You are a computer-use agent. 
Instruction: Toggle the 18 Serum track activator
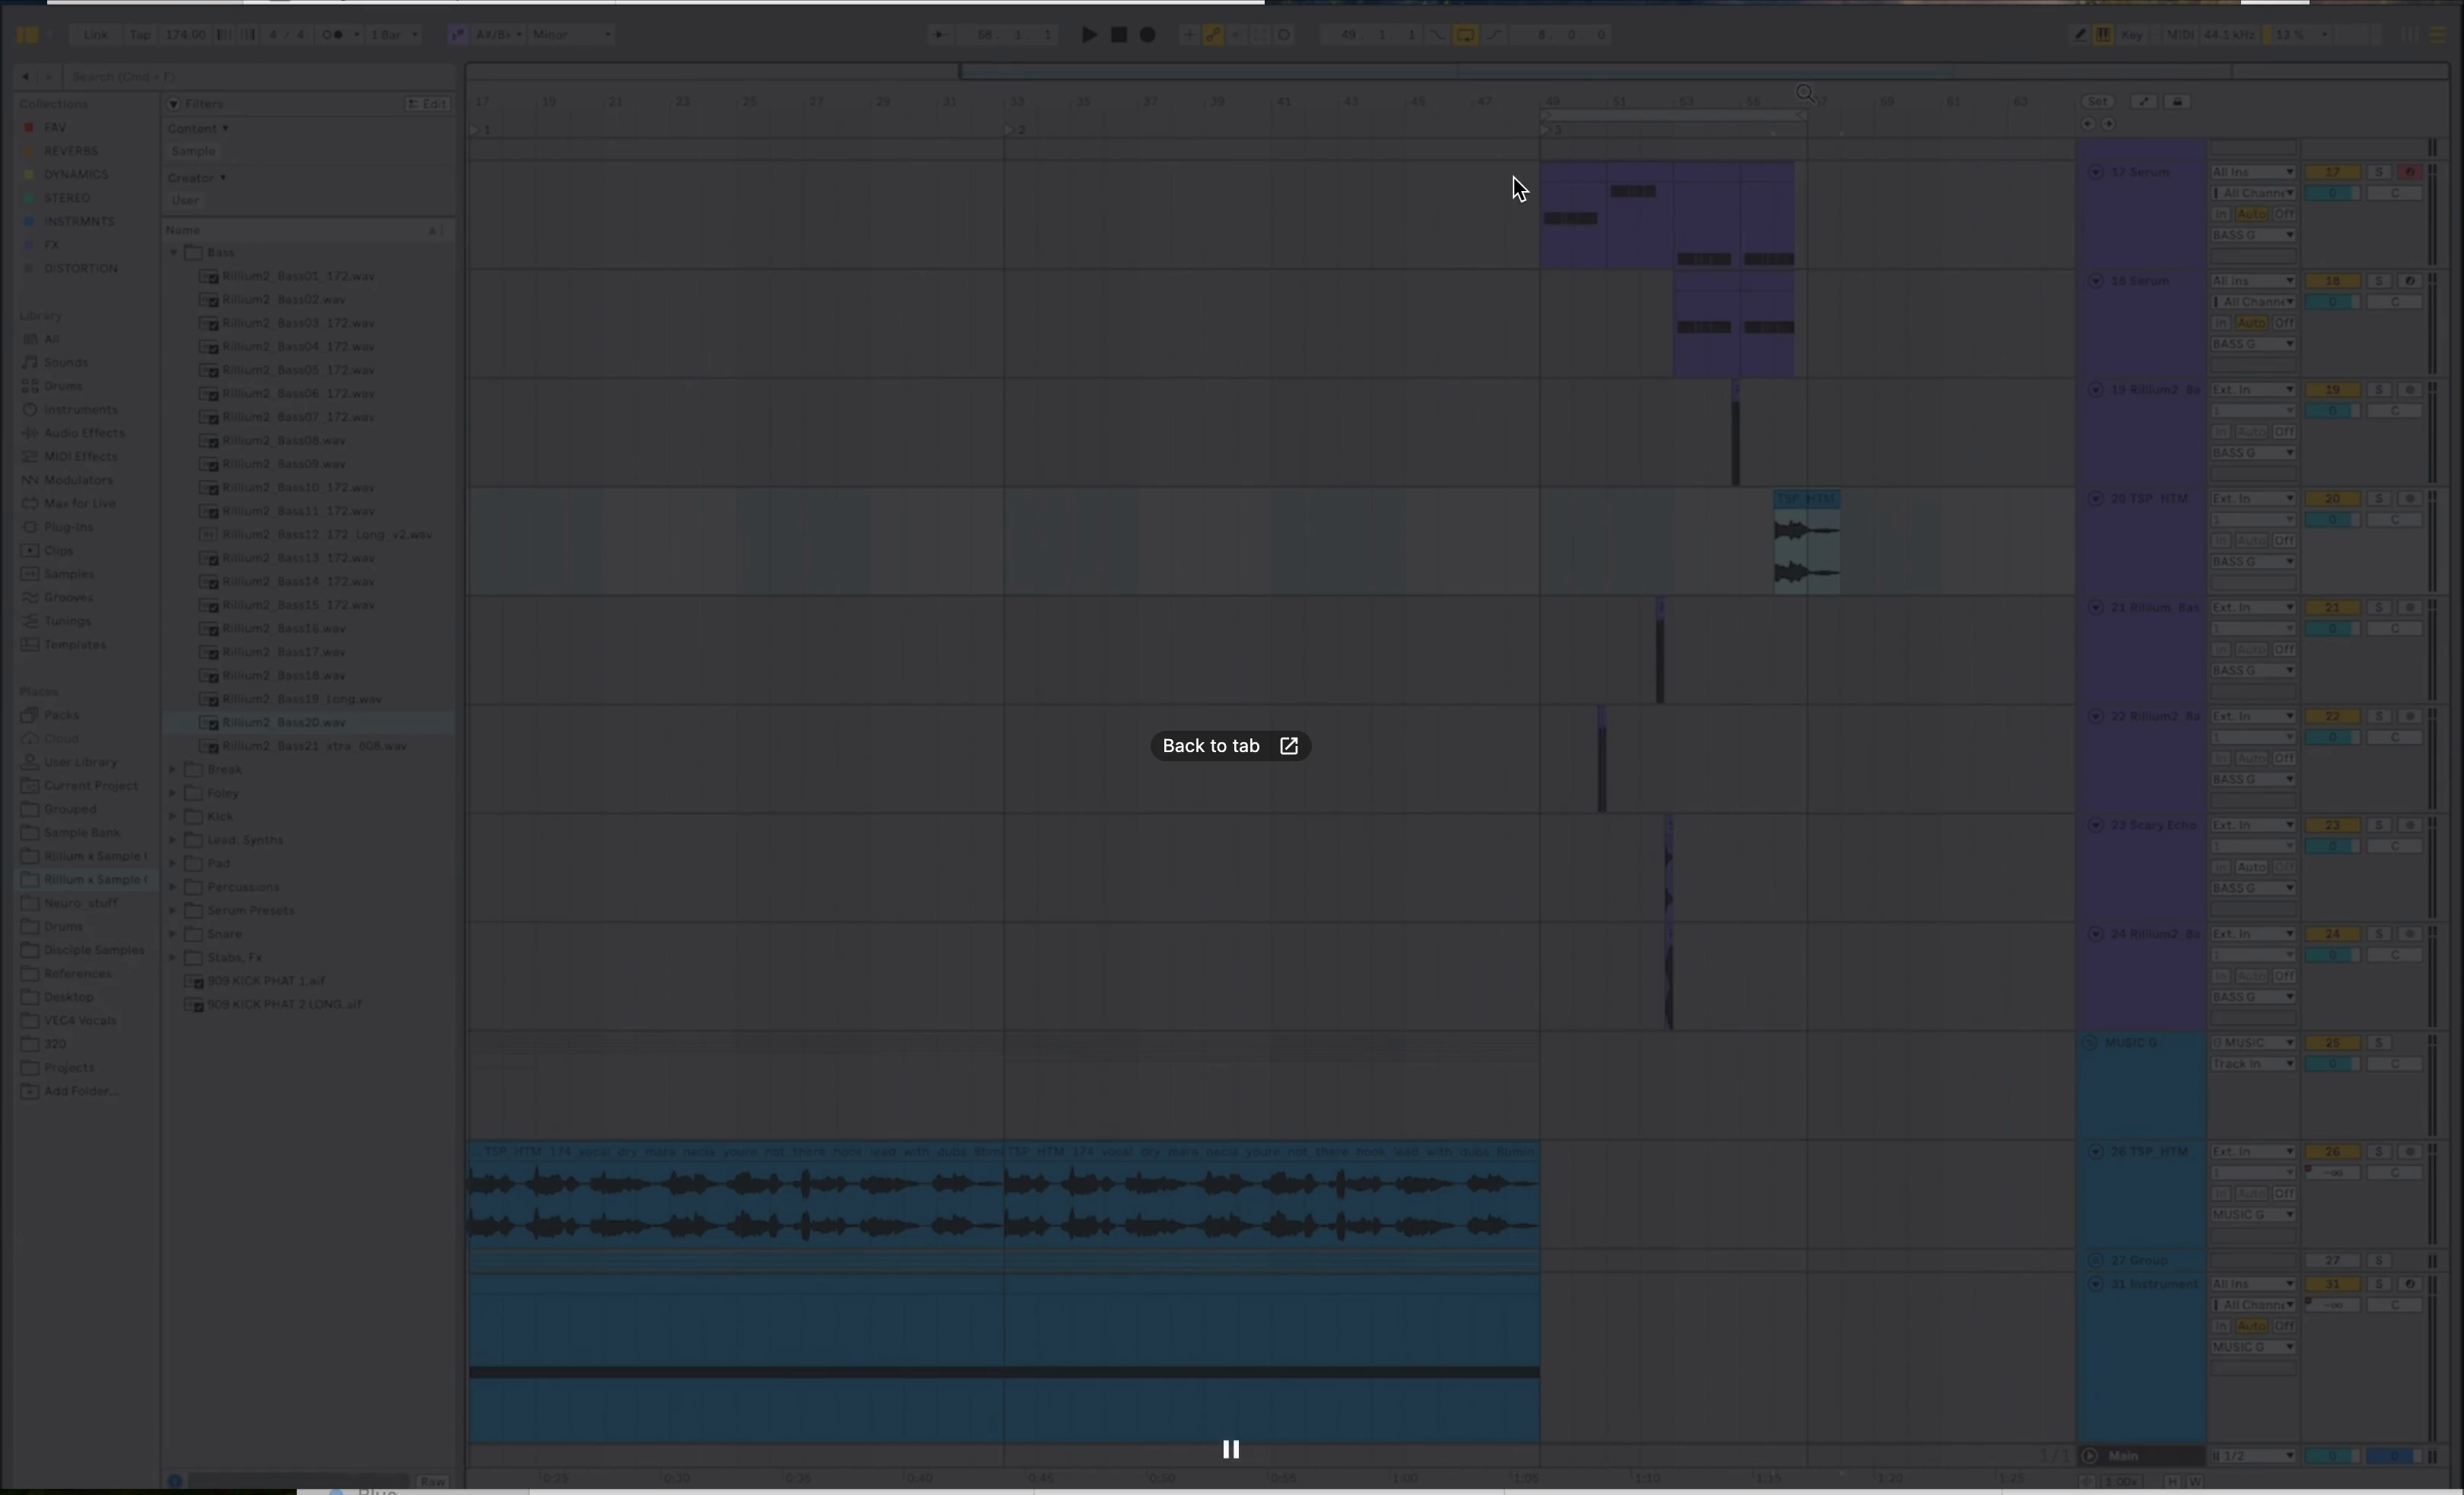coord(2332,281)
